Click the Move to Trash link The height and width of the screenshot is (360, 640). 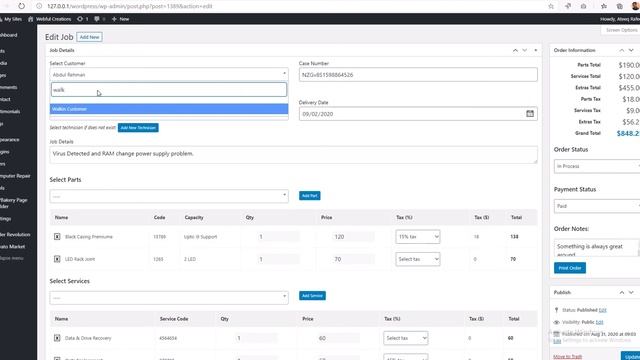[x=567, y=356]
